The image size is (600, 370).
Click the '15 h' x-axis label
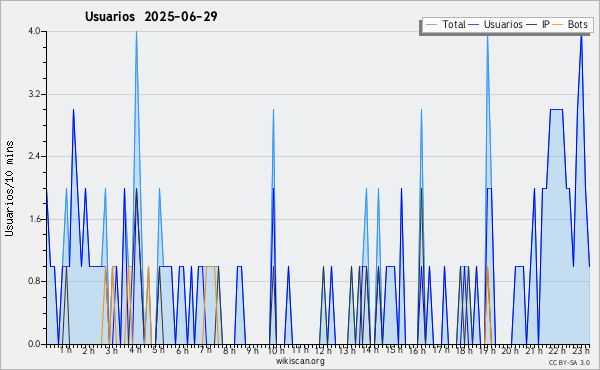coord(394,350)
